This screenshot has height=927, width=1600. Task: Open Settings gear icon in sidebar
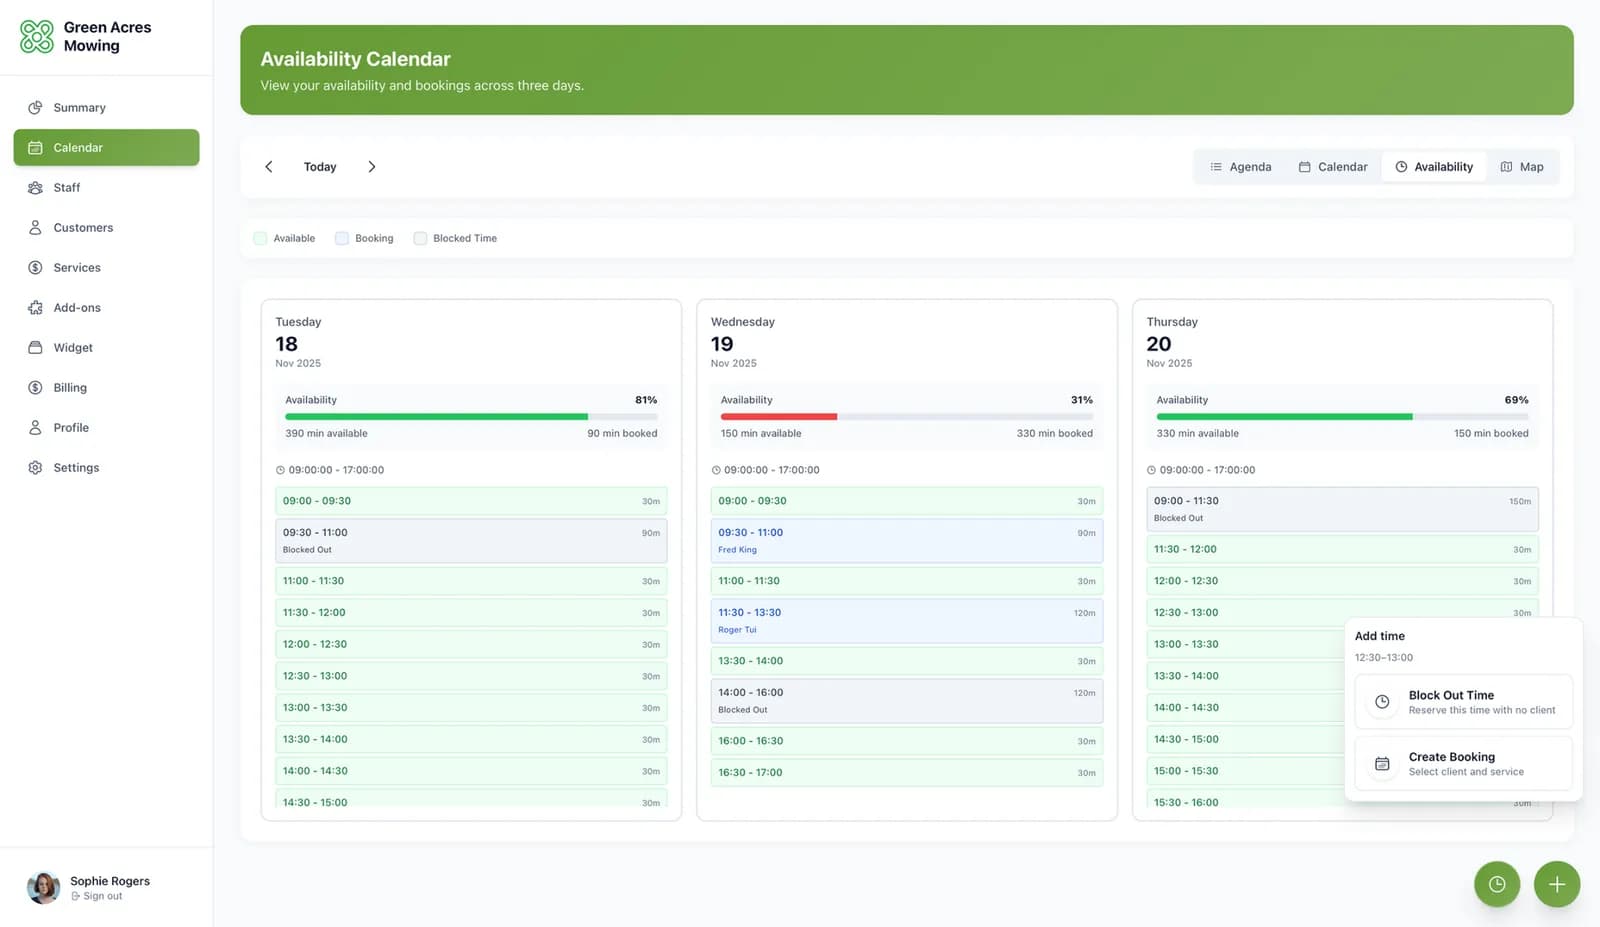click(35, 468)
